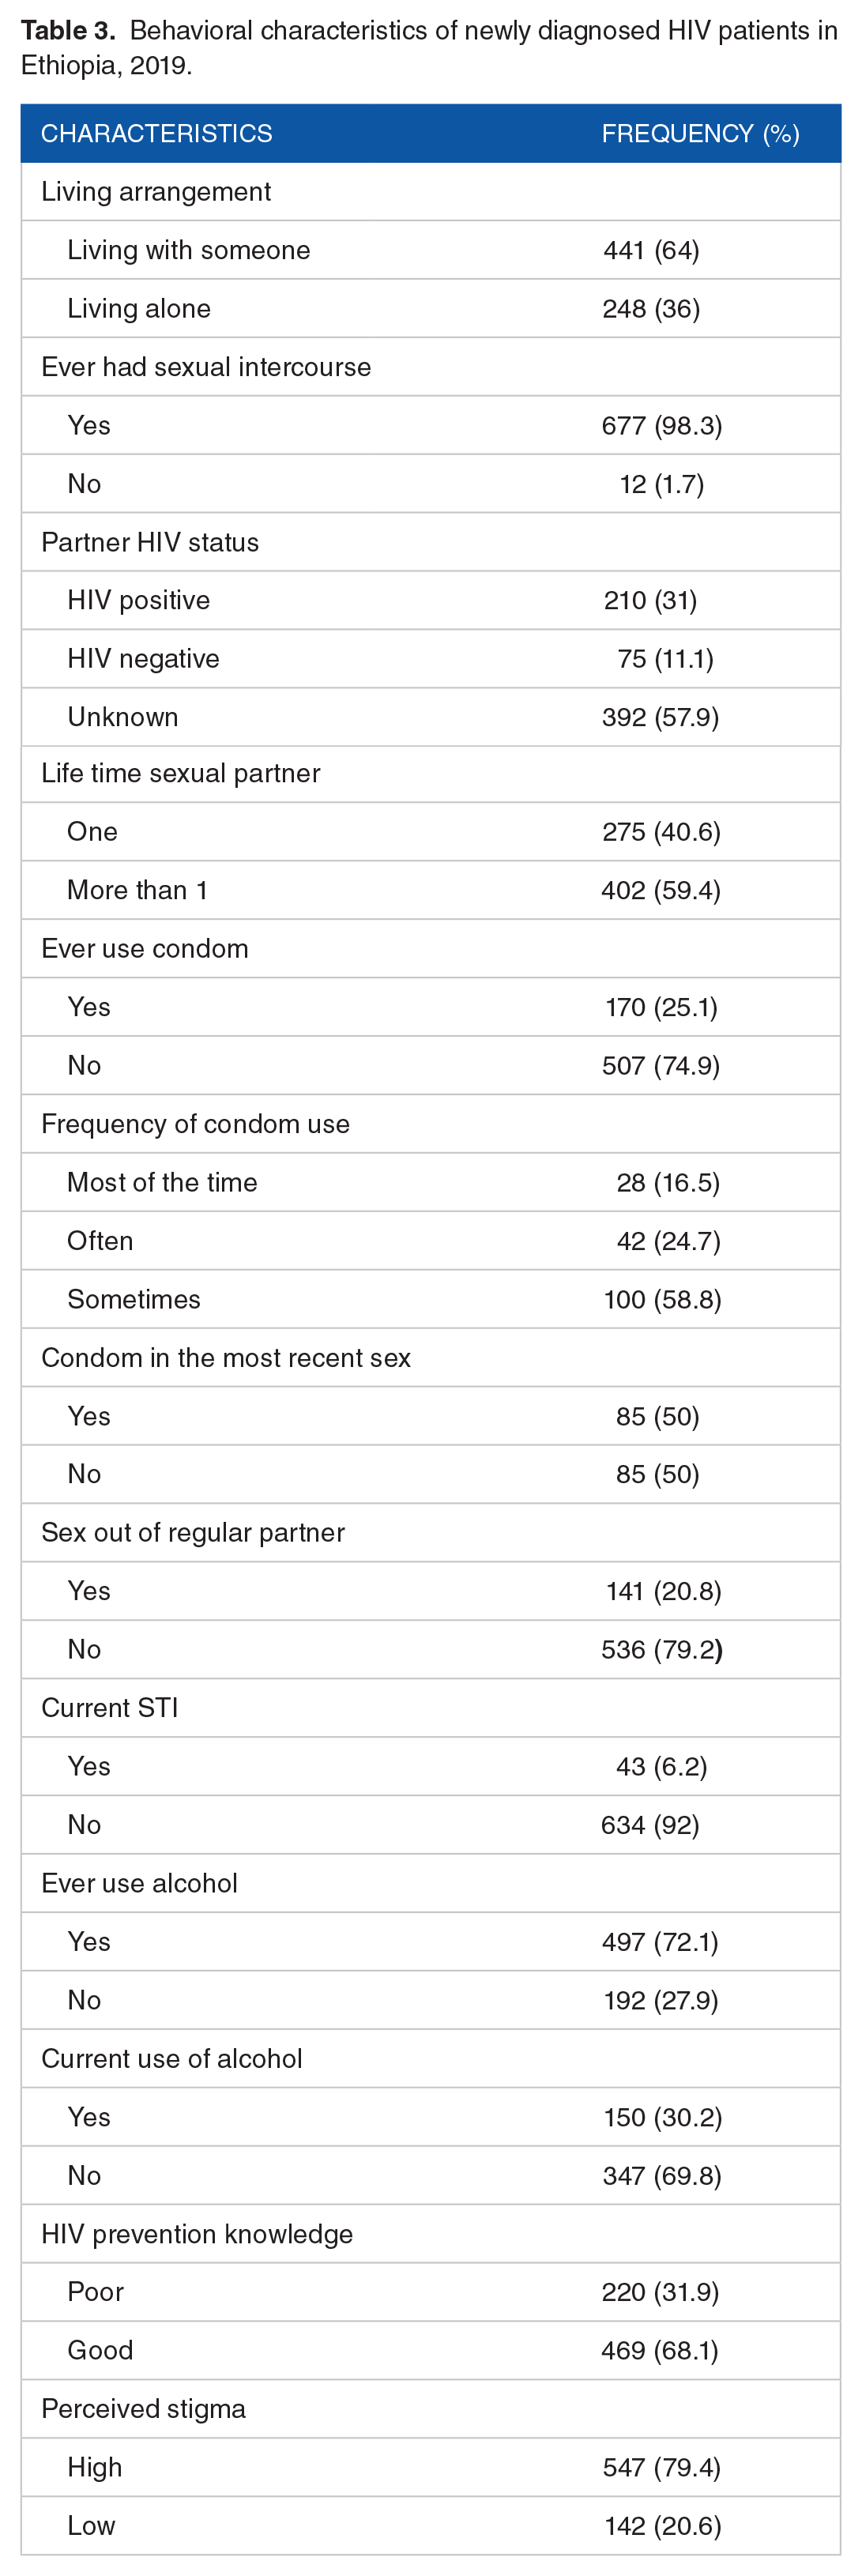Select the HIV prevention knowledge heading
Viewport: 862px width, 2576px height.
pyautogui.click(x=197, y=2233)
